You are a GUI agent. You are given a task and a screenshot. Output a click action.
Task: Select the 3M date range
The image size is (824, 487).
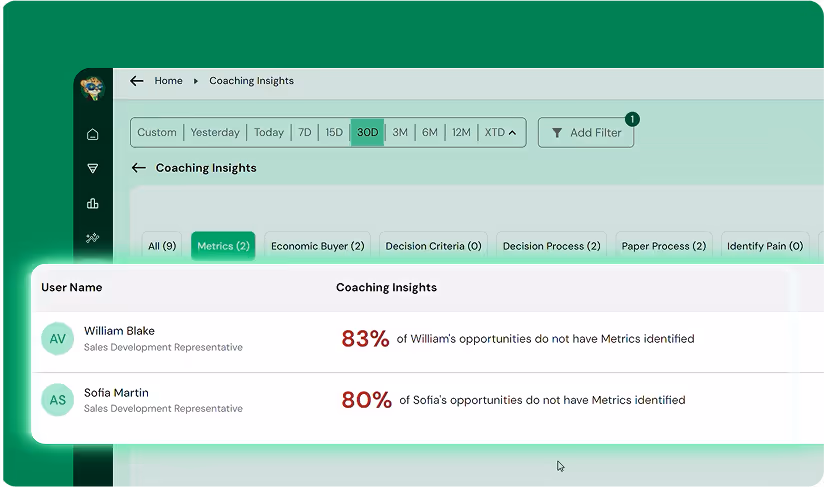pos(400,132)
